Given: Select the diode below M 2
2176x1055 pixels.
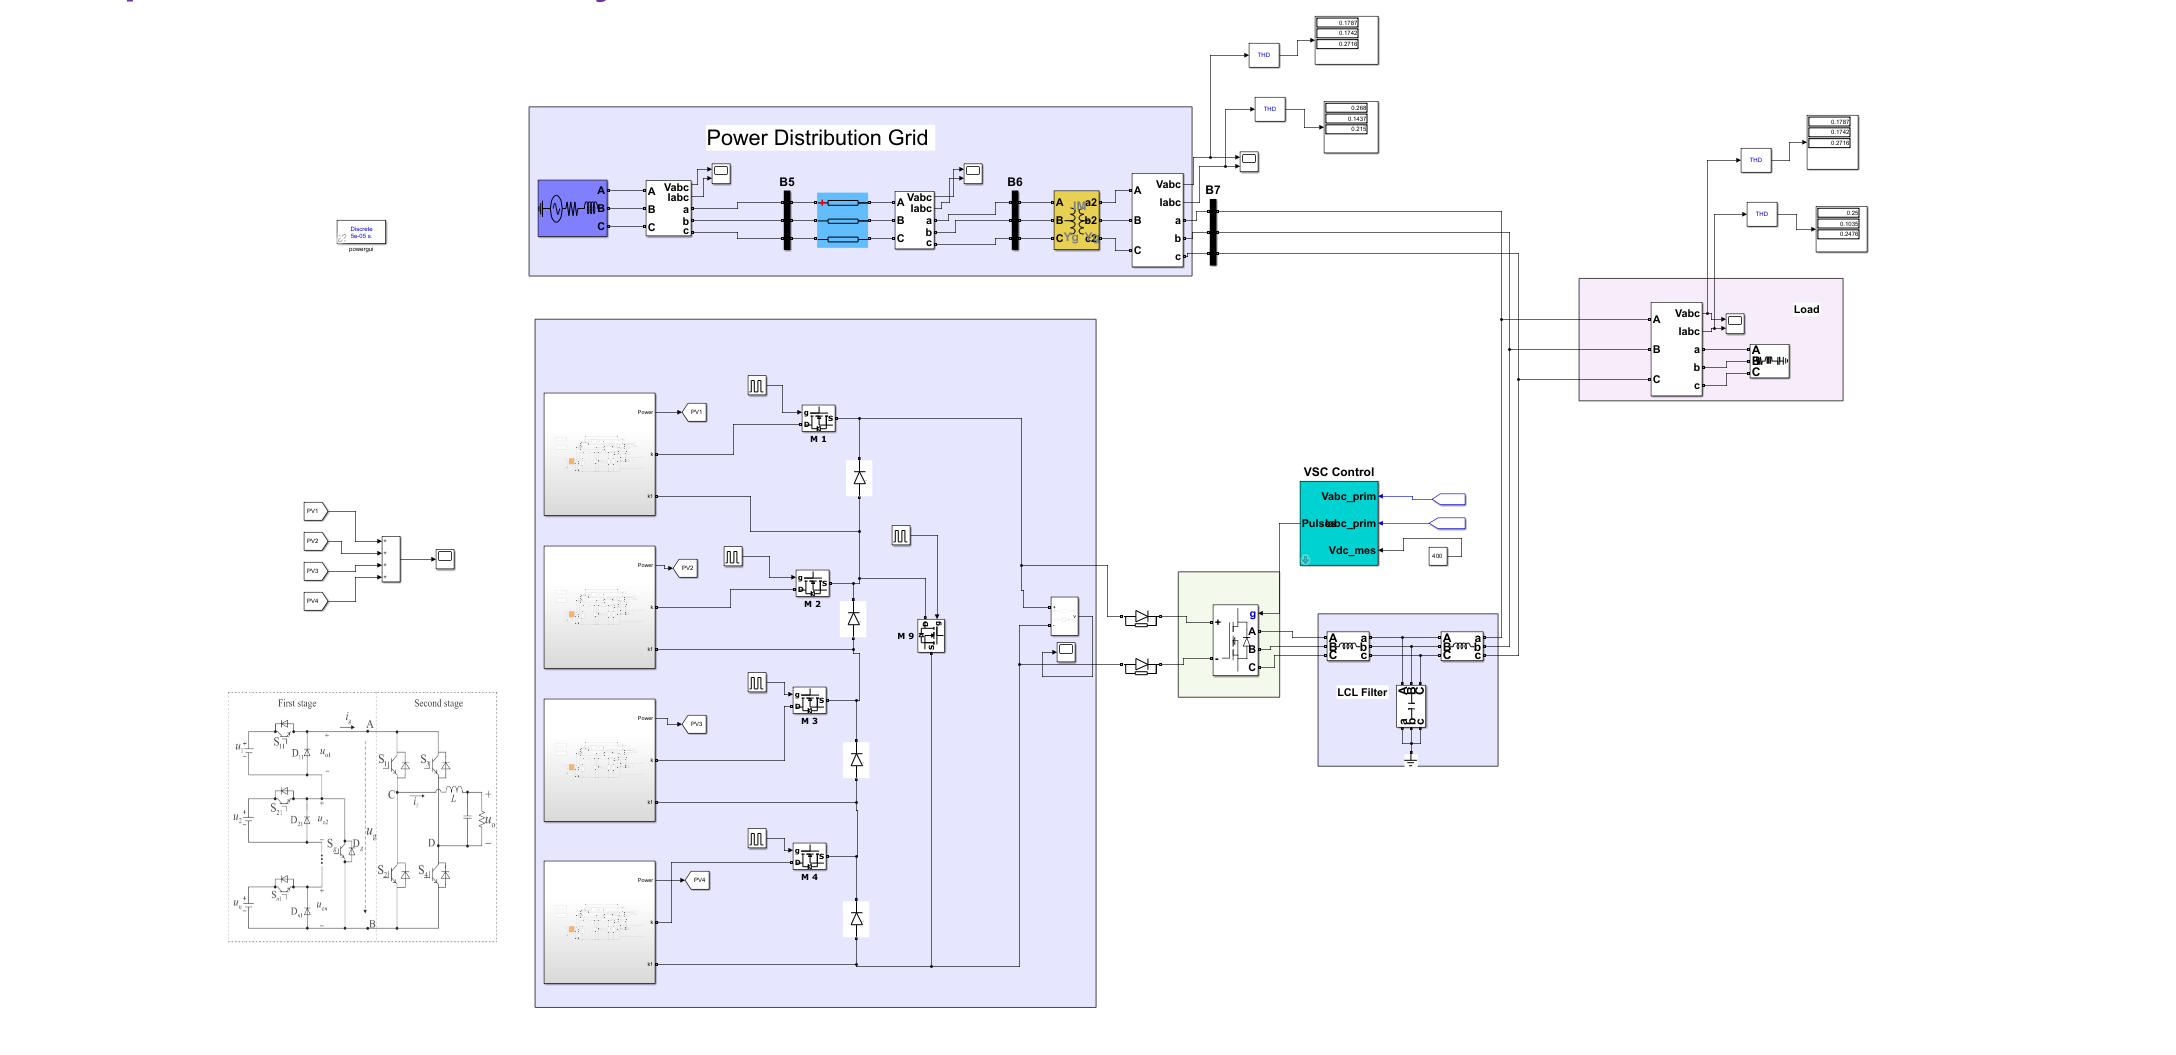Looking at the screenshot, I should click(x=853, y=619).
